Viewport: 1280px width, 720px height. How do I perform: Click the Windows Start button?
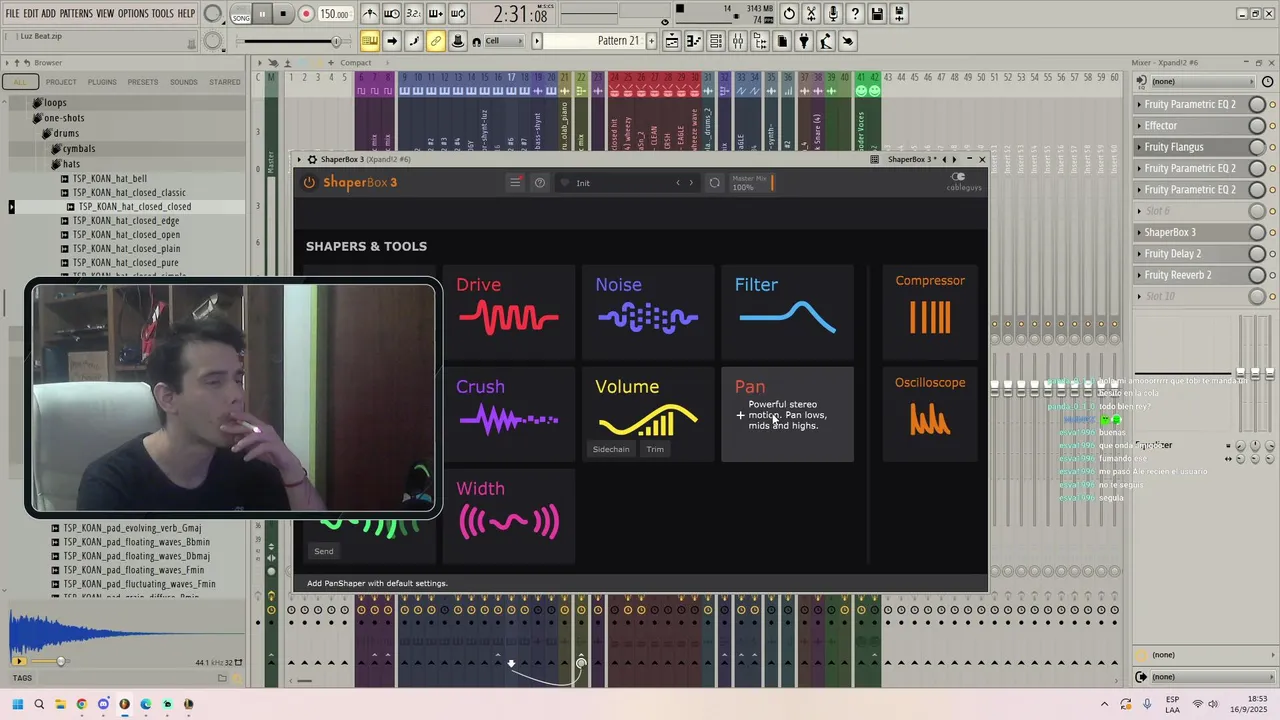coord(17,704)
